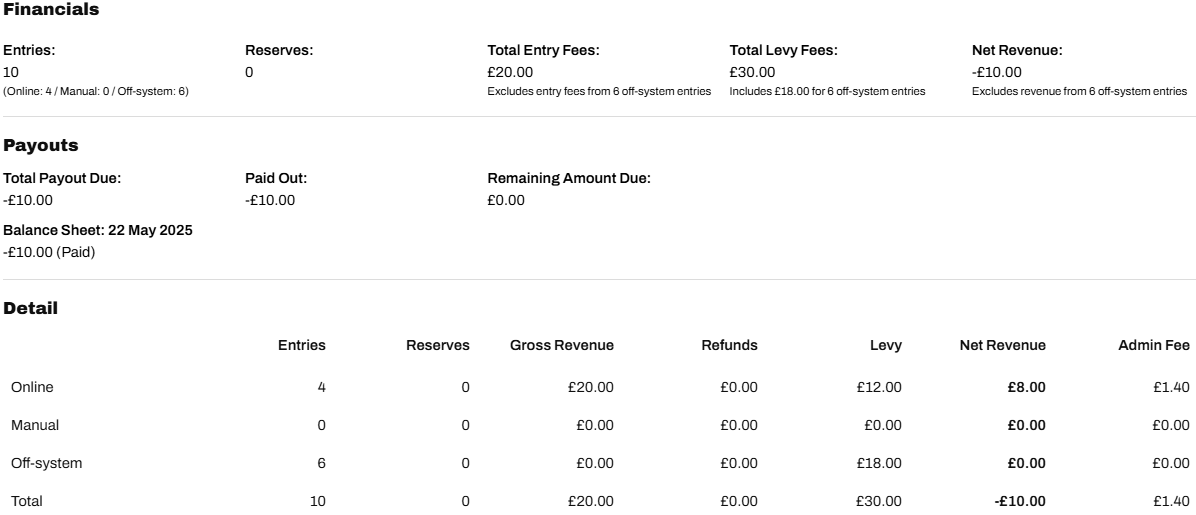Click the Admin Fee column header

click(1154, 346)
